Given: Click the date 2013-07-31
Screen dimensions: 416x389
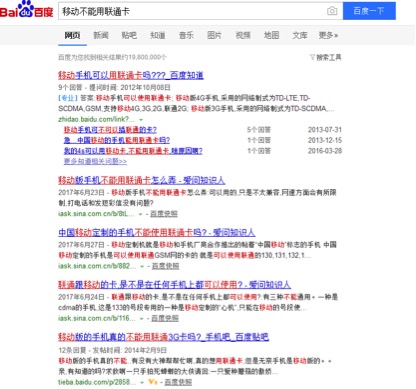Looking at the screenshot, I should pyautogui.click(x=325, y=130).
